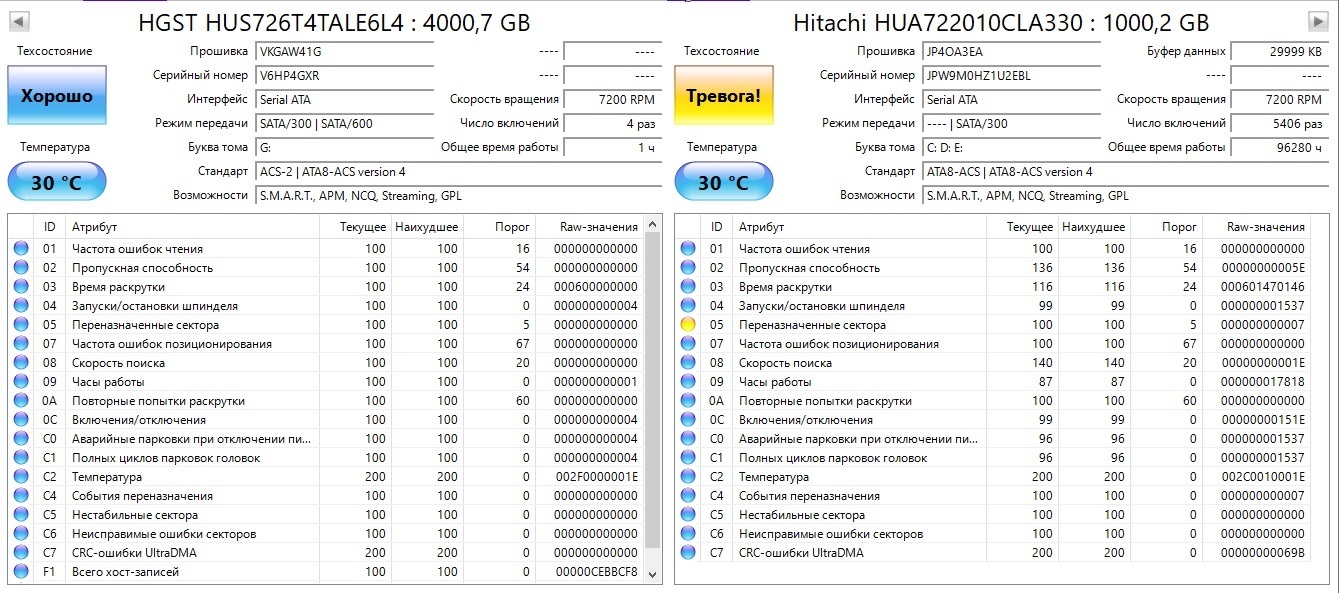Image resolution: width=1339 pixels, height=593 pixels.
Task: Click status icon for right 'CRC-ошибки UltraDMA'
Action: [688, 553]
